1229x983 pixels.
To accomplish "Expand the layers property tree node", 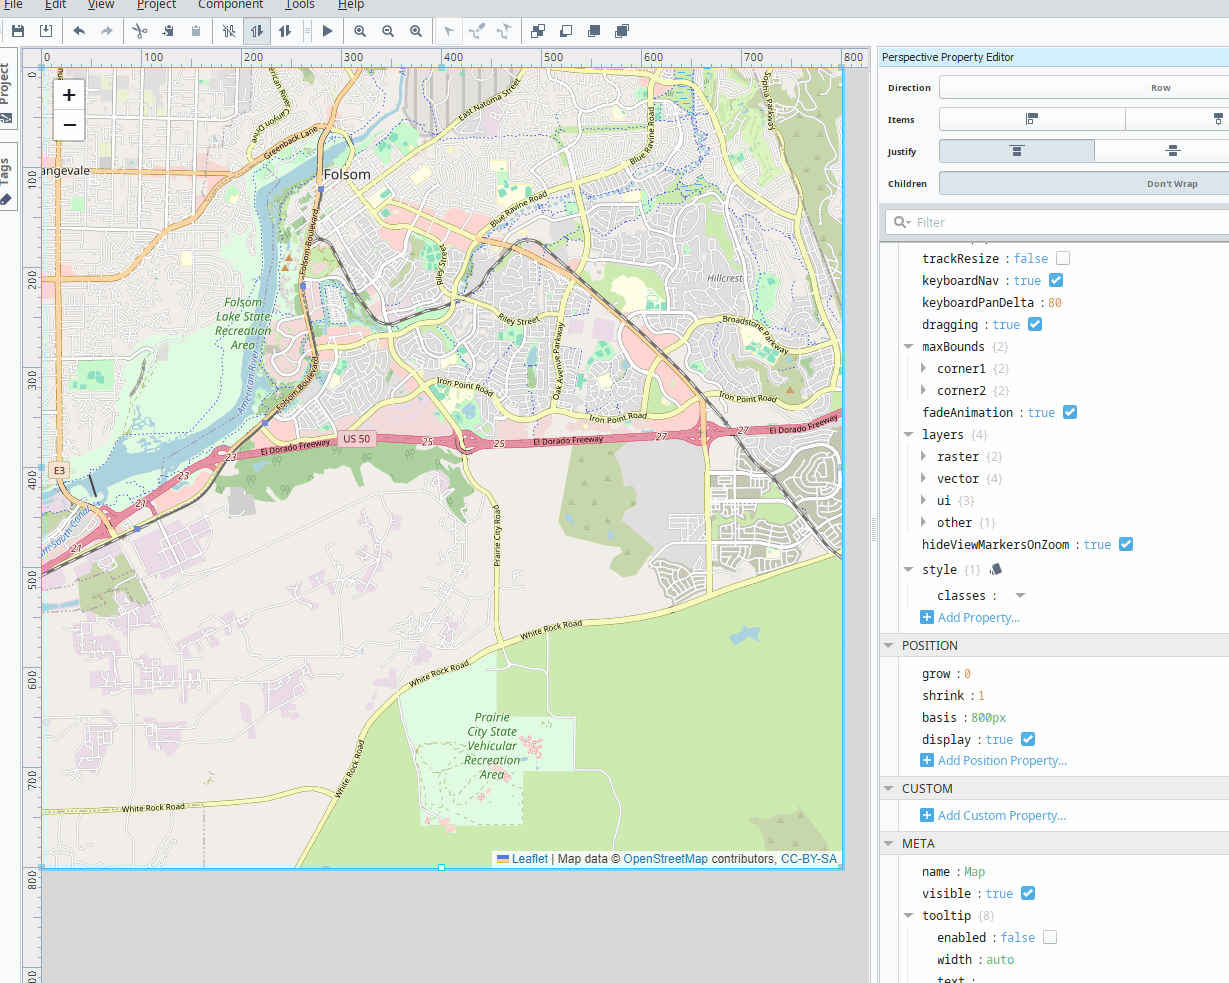I will [x=909, y=434].
